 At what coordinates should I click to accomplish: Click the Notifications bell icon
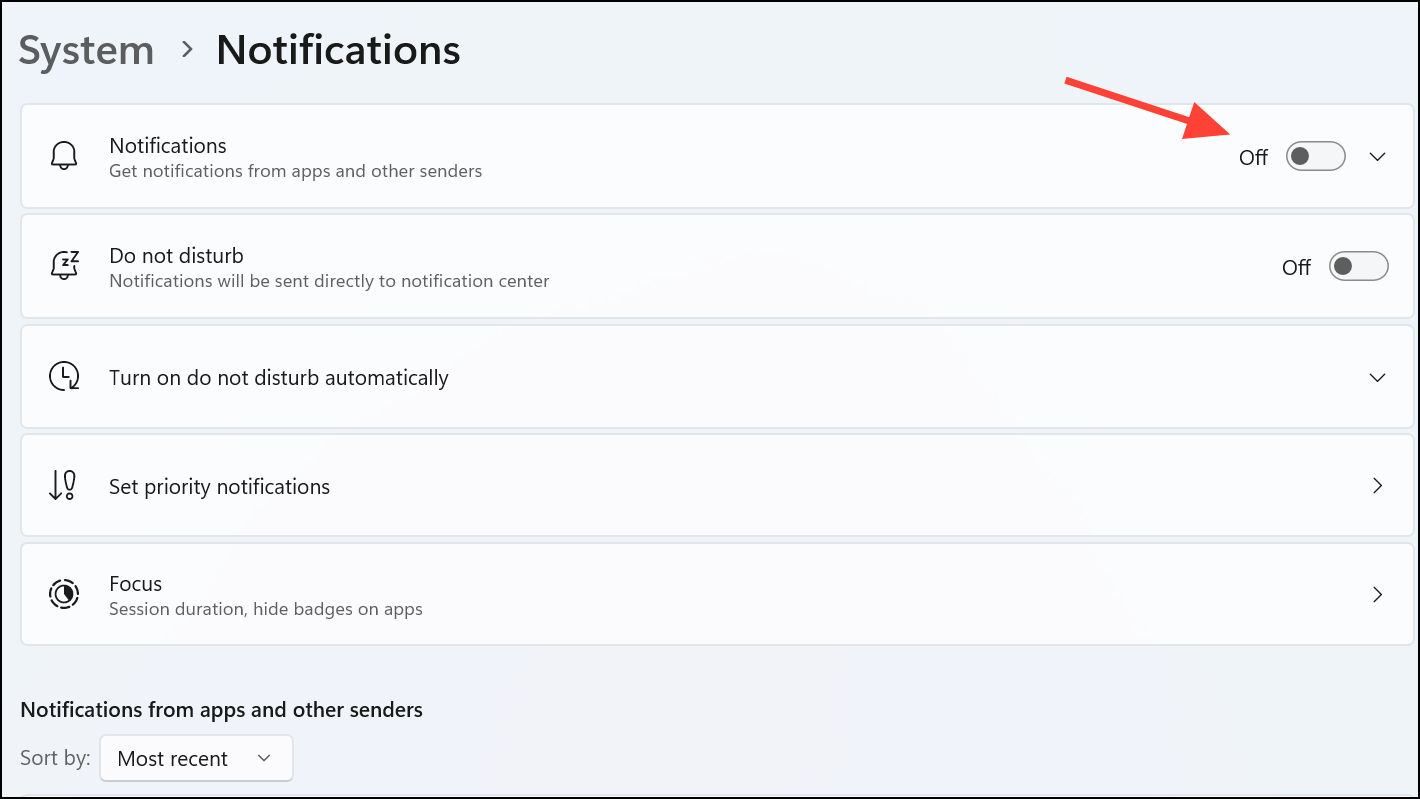[x=63, y=156]
